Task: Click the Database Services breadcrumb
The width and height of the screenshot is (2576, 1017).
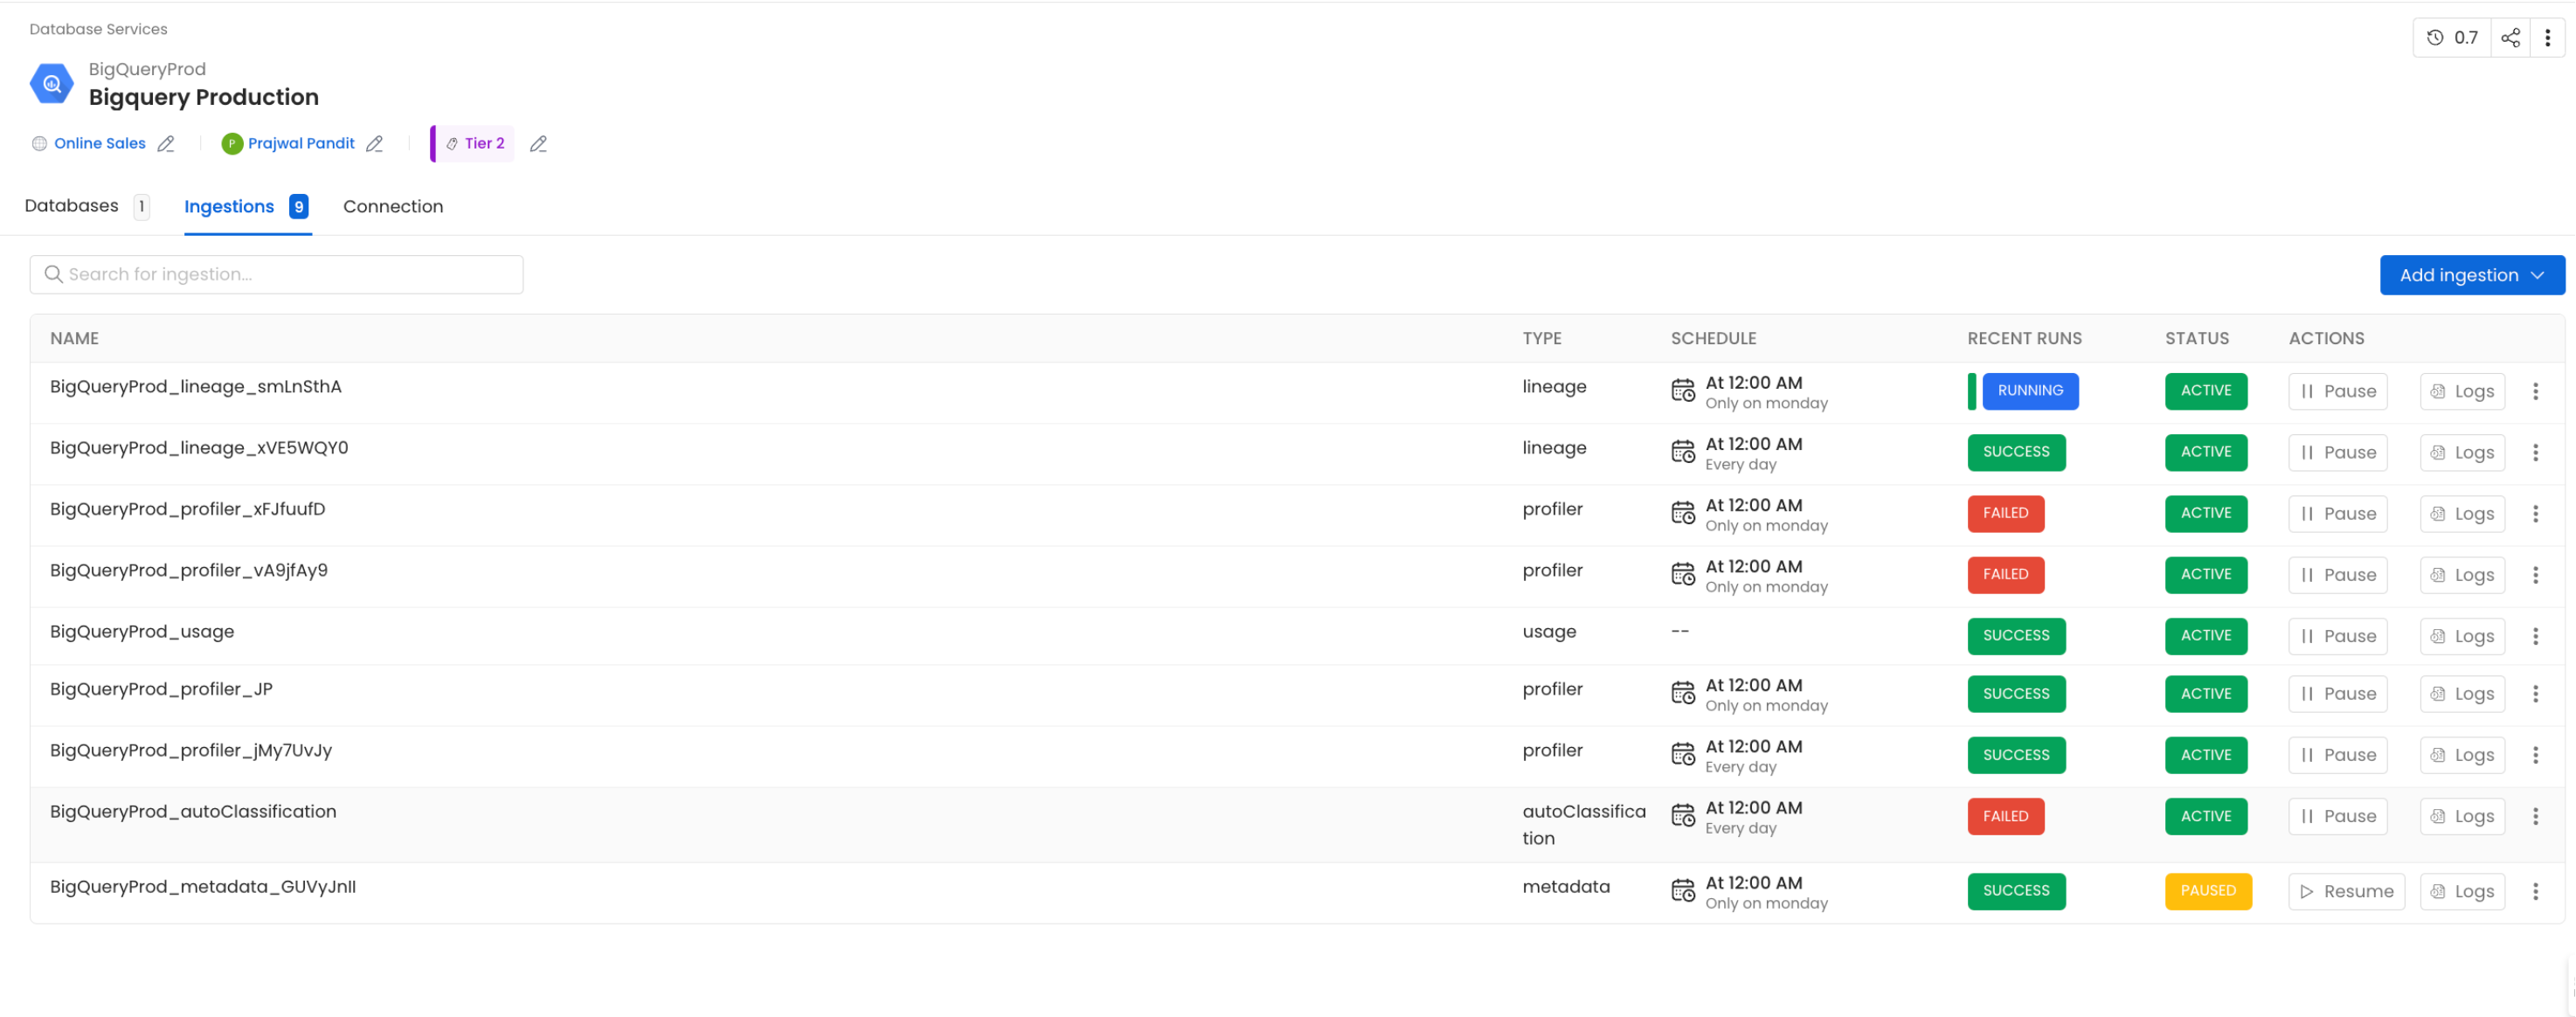Action: [x=98, y=29]
